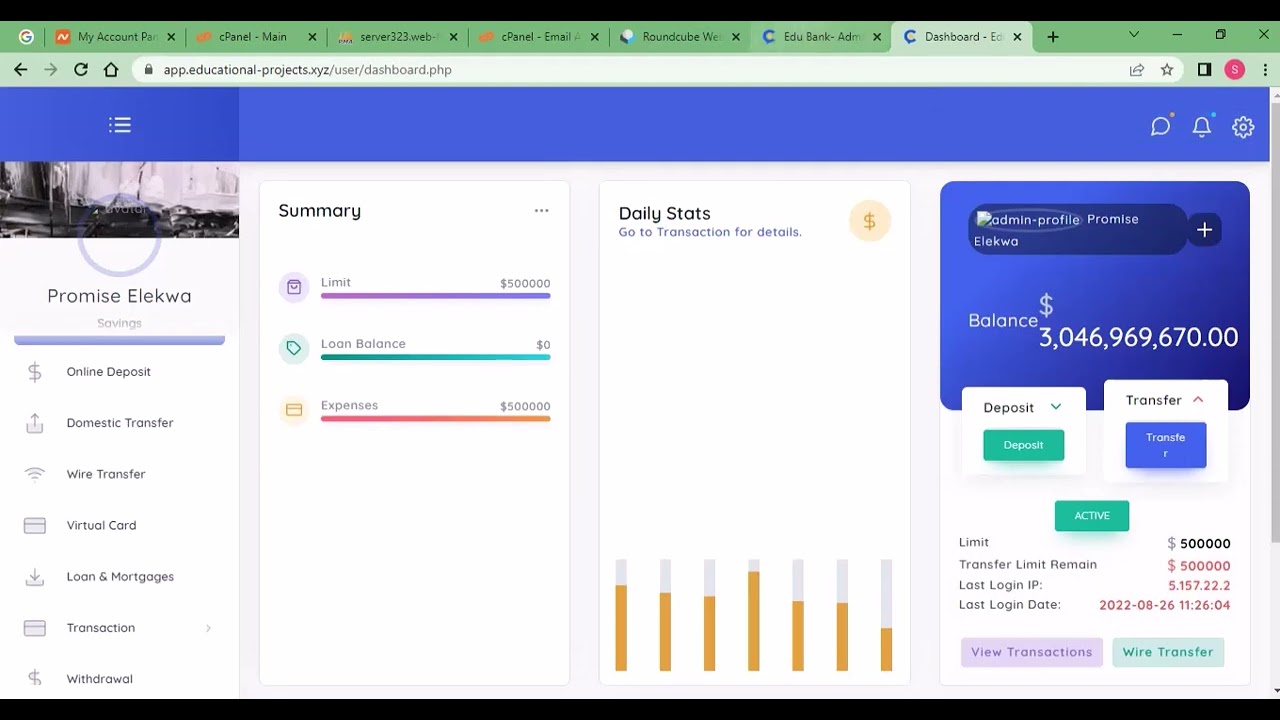Click the teal Wire Transfer button

click(1168, 652)
